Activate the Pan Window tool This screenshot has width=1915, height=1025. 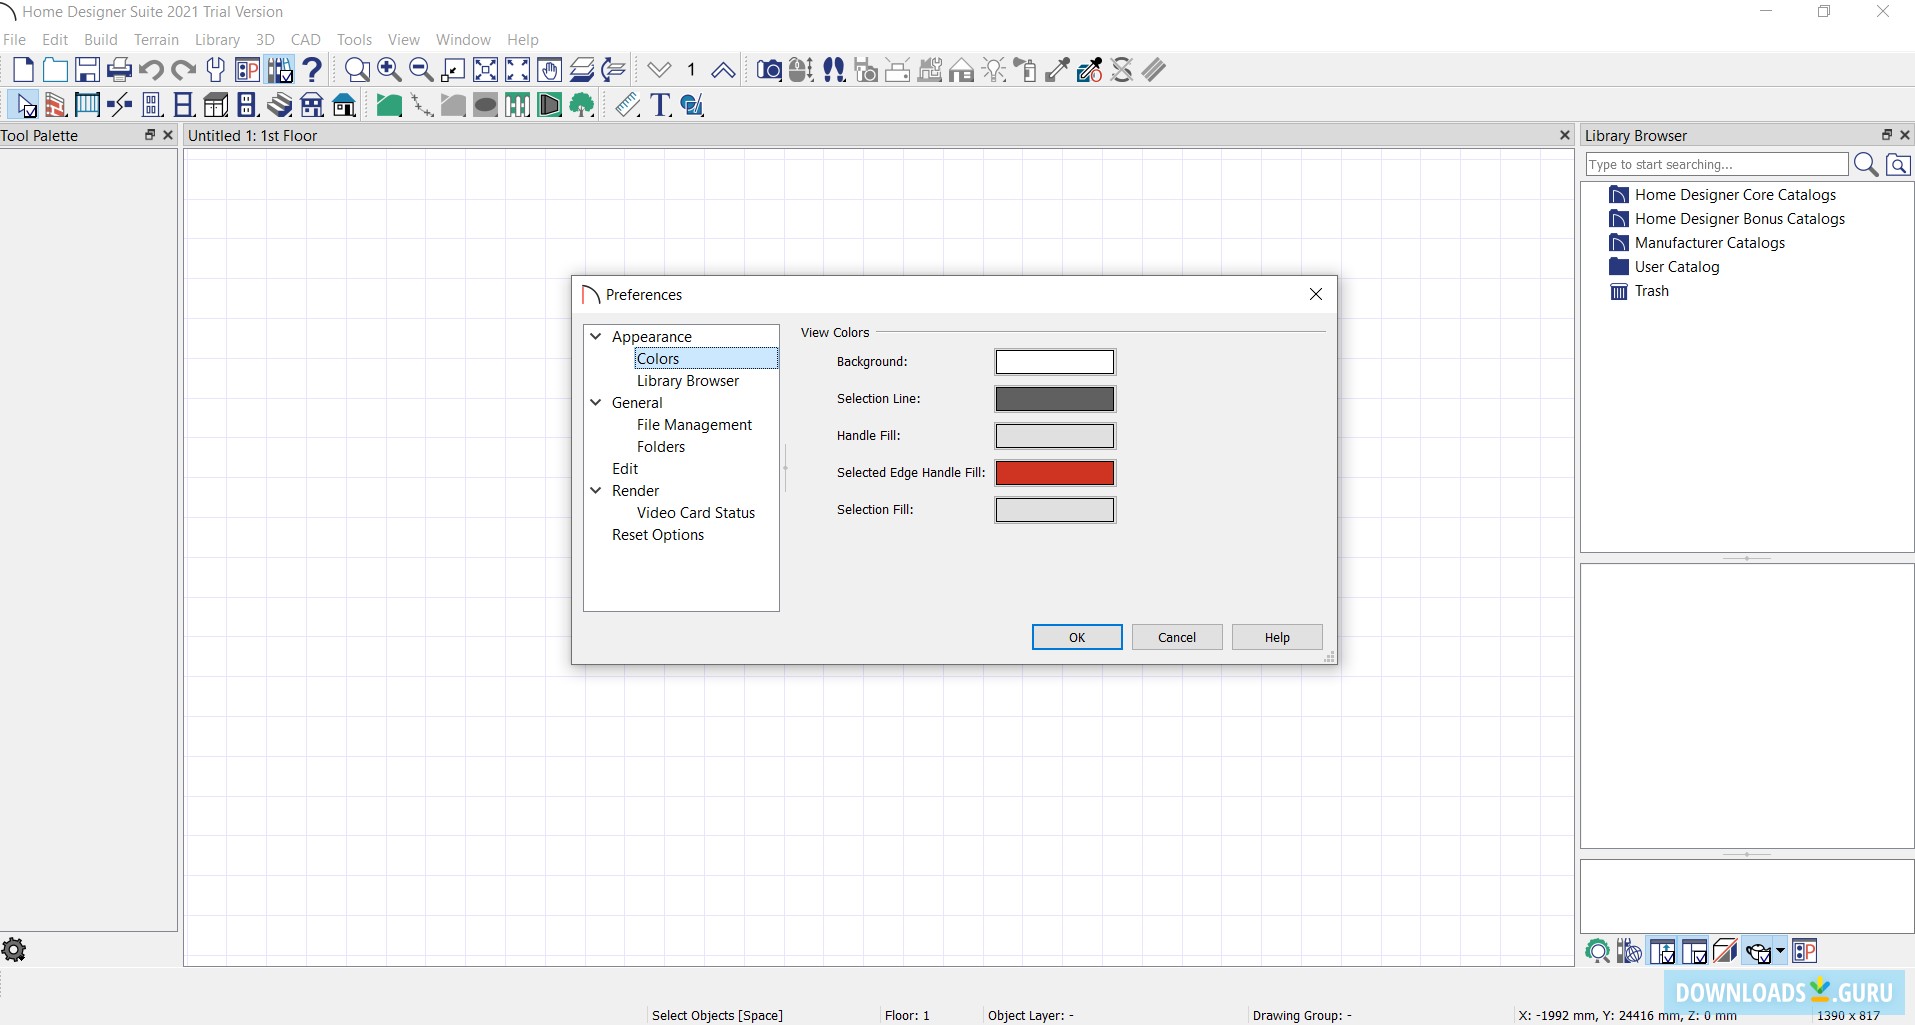(548, 70)
